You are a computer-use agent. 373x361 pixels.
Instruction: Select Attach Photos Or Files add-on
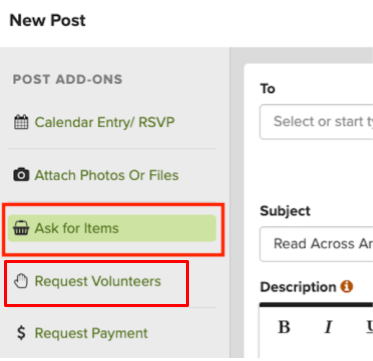(x=106, y=175)
